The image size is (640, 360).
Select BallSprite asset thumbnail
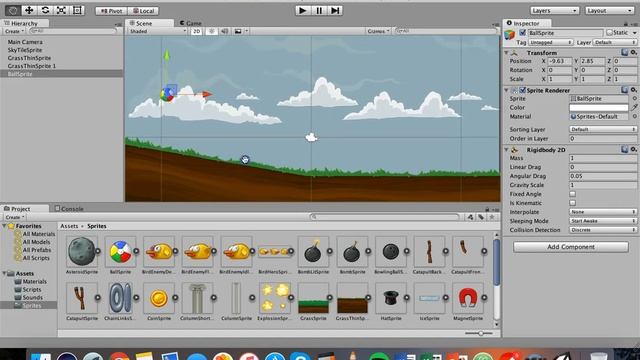tap(120, 252)
